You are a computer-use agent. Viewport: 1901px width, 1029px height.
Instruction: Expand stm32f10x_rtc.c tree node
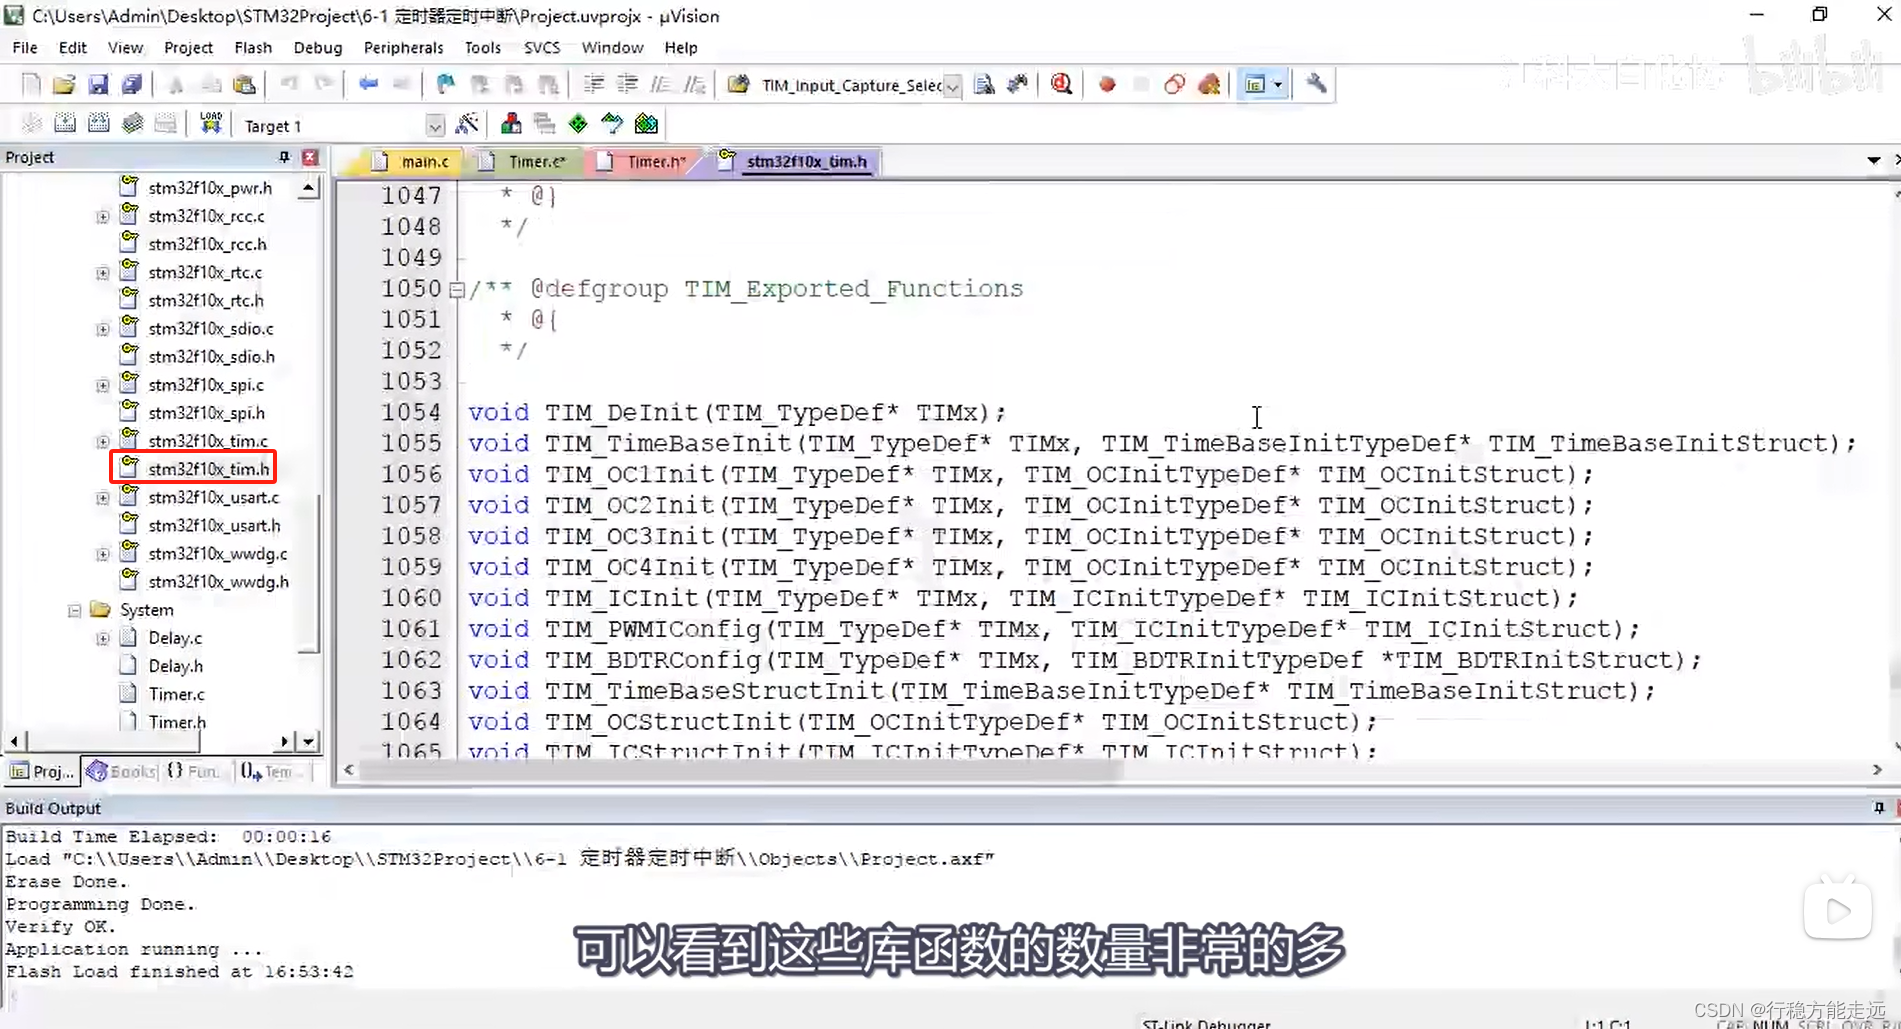click(x=102, y=272)
